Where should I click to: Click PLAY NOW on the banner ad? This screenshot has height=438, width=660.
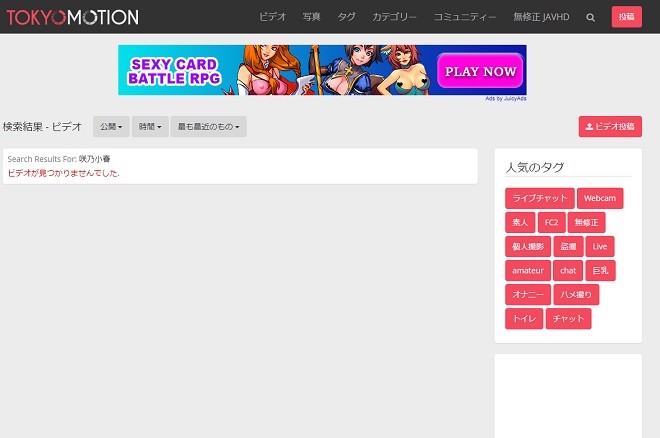pyautogui.click(x=480, y=71)
